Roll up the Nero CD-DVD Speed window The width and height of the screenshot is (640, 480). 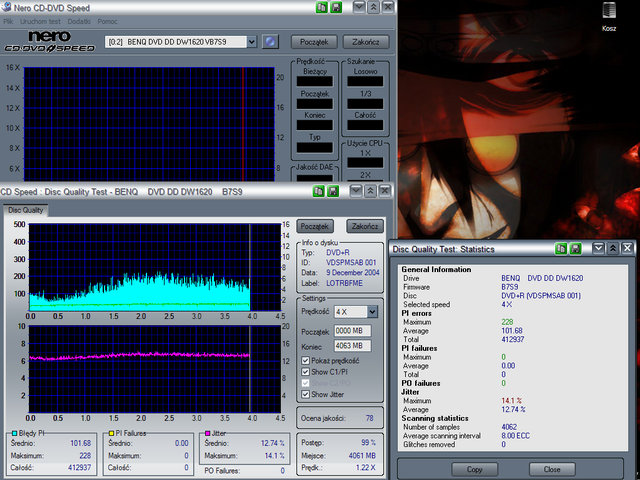click(373, 7)
